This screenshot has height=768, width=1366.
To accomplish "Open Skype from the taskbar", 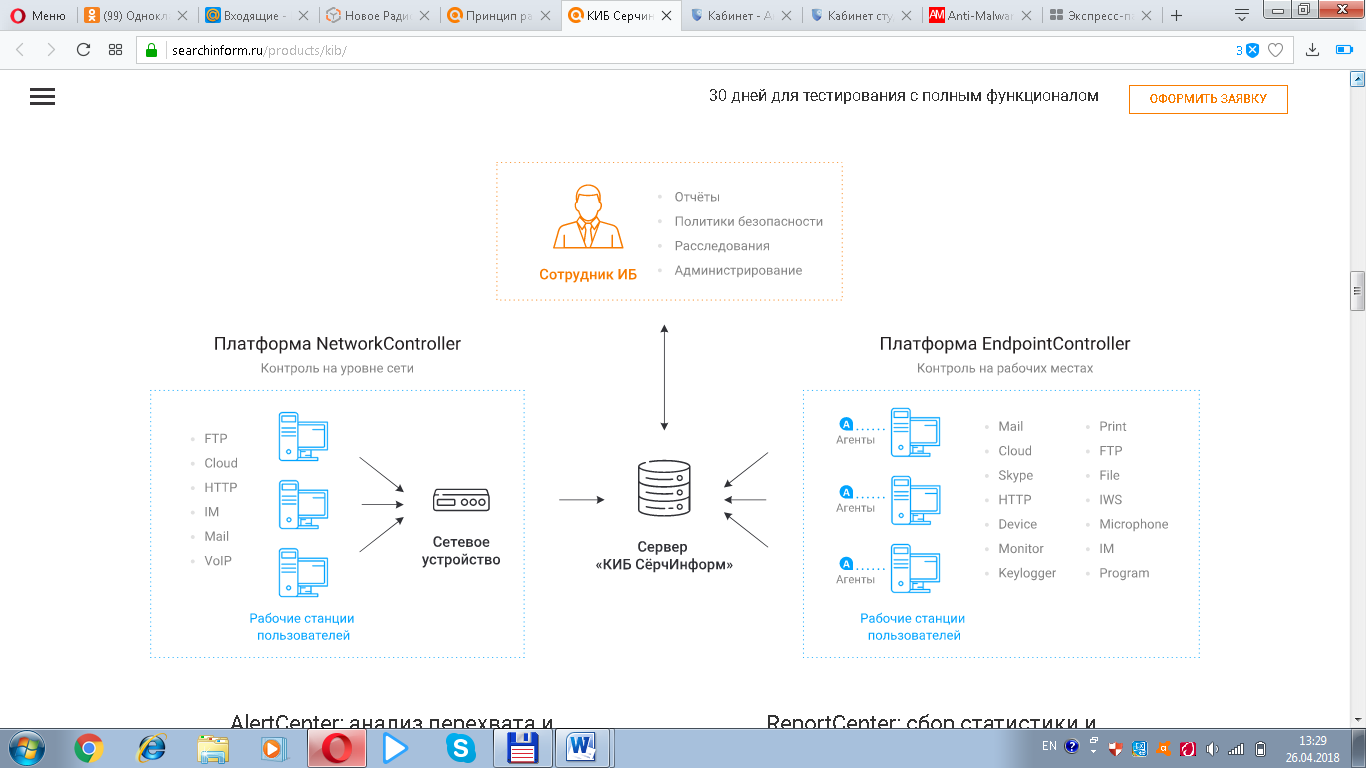I will 459,748.
